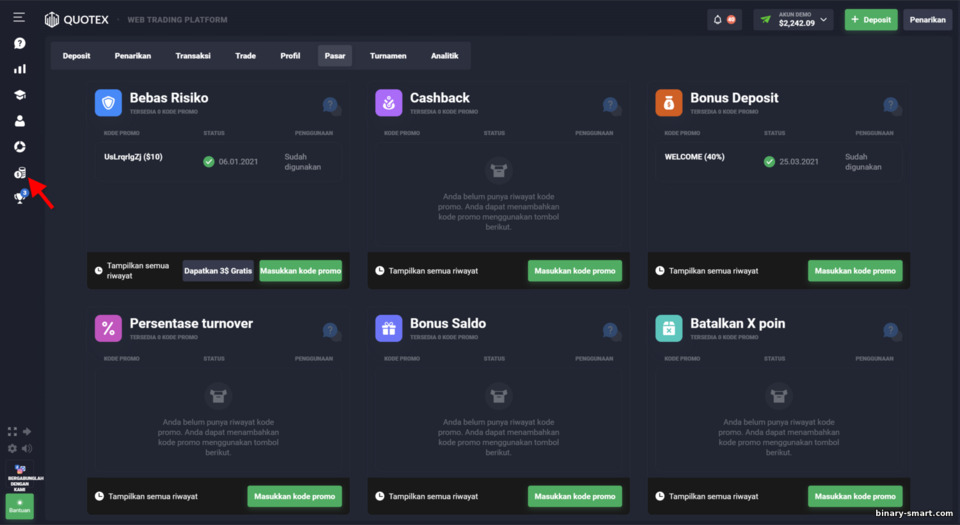Show all history in Batalkan X poin card
The height and width of the screenshot is (525, 960).
[707, 496]
